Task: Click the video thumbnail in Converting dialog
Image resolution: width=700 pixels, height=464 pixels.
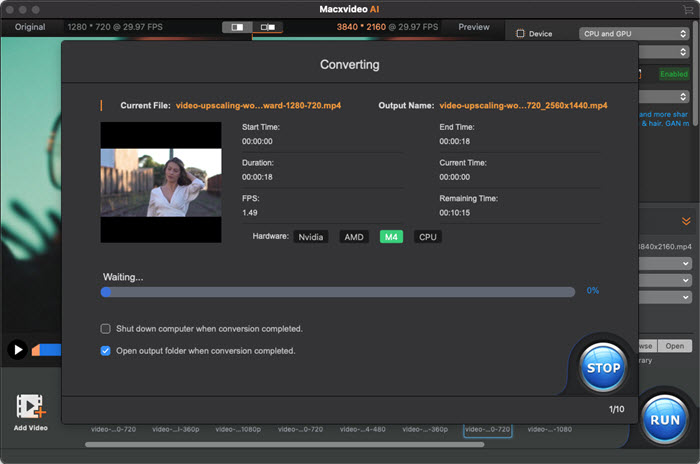Action: tap(161, 183)
